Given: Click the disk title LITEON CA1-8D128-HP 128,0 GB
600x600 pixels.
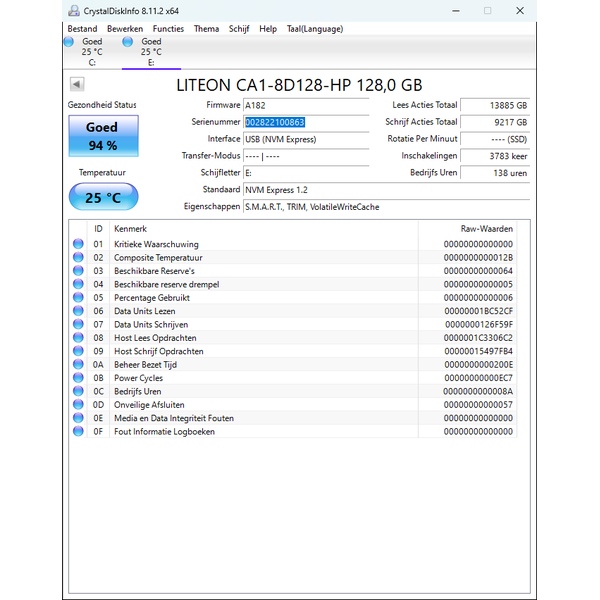Looking at the screenshot, I should [299, 85].
